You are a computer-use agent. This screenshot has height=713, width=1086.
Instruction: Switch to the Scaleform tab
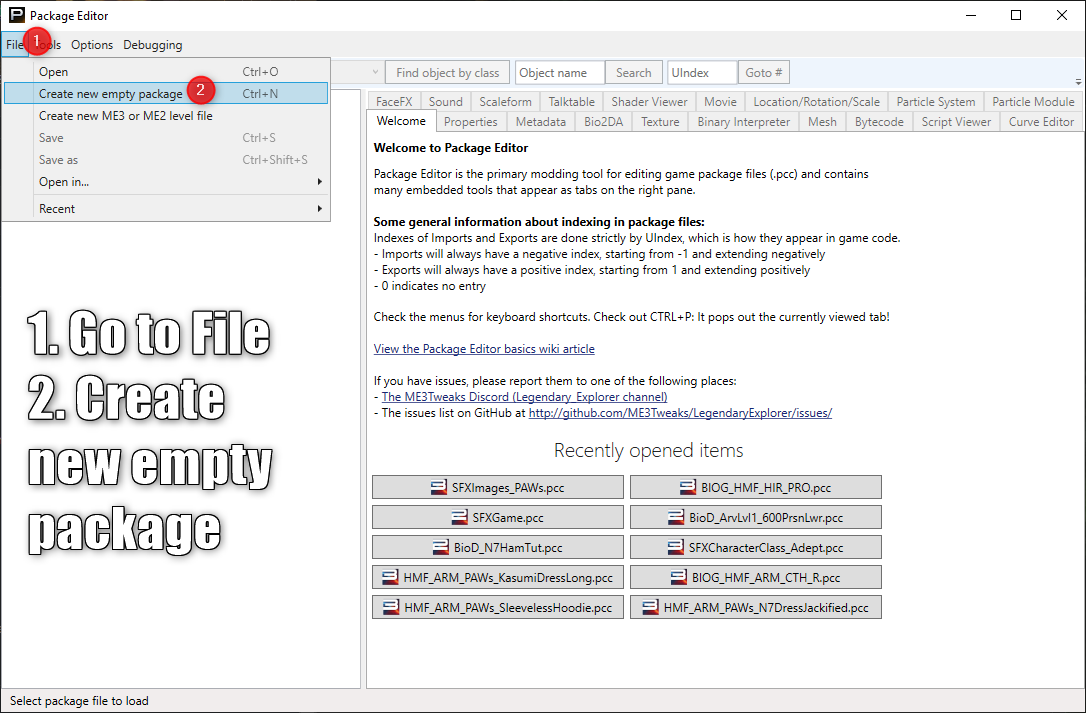coord(506,101)
